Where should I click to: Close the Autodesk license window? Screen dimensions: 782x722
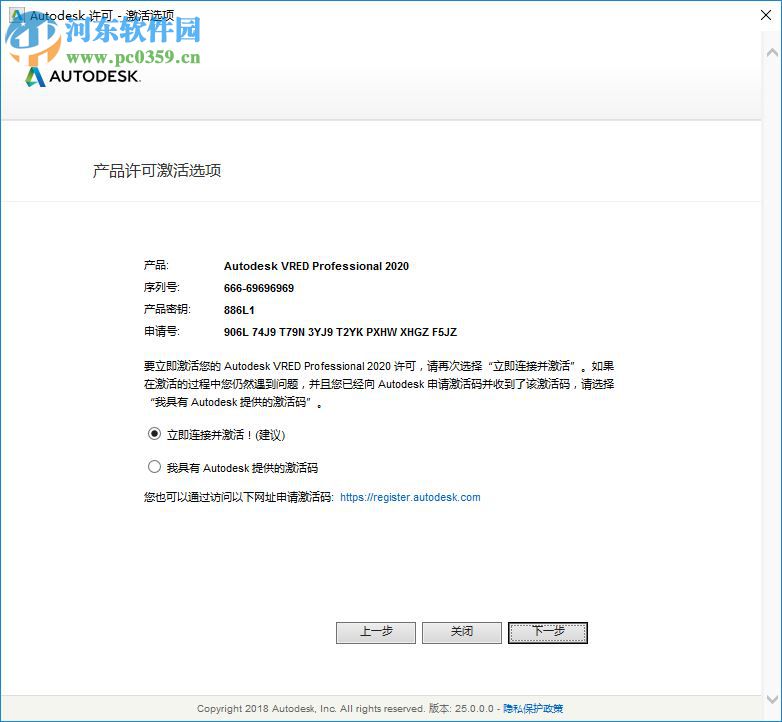pos(766,15)
